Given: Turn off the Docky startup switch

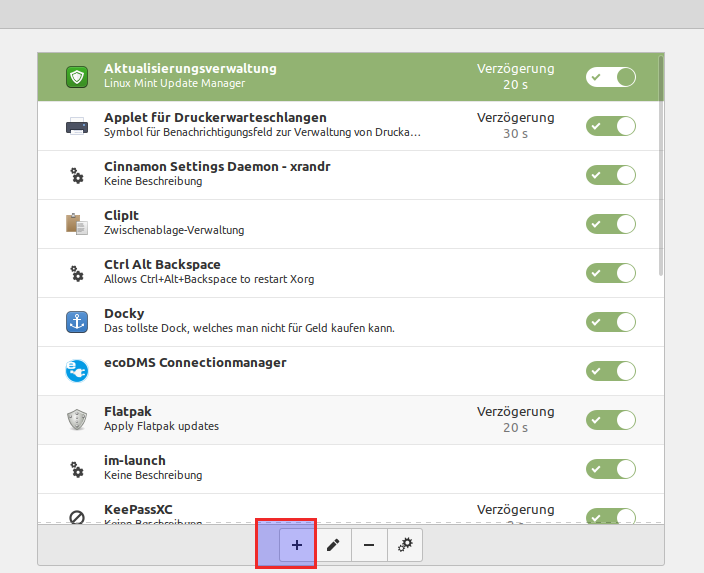Looking at the screenshot, I should pos(611,321).
